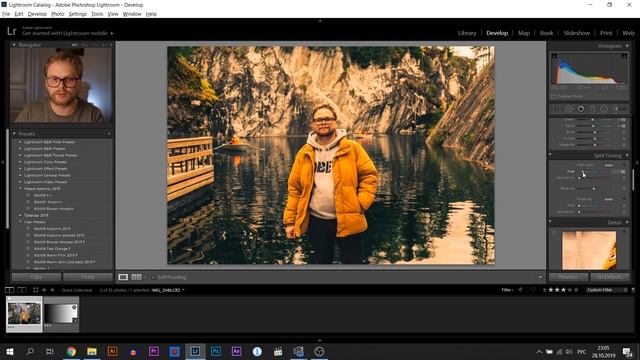This screenshot has width=640, height=360.
Task: Open the main window display icon in filmstrip bar
Action: (x=9, y=290)
